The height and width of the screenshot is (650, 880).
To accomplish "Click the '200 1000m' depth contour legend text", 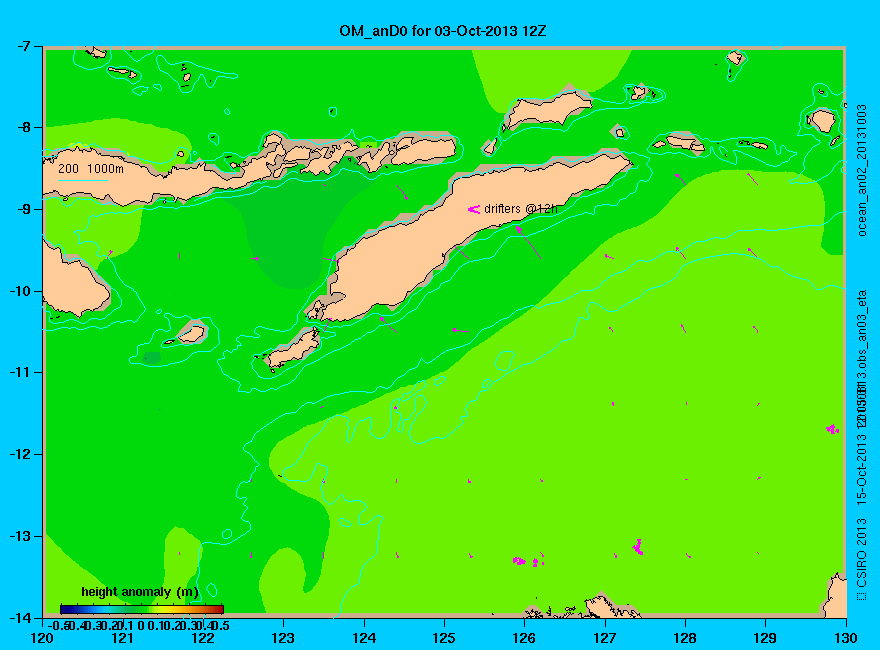I will [91, 168].
